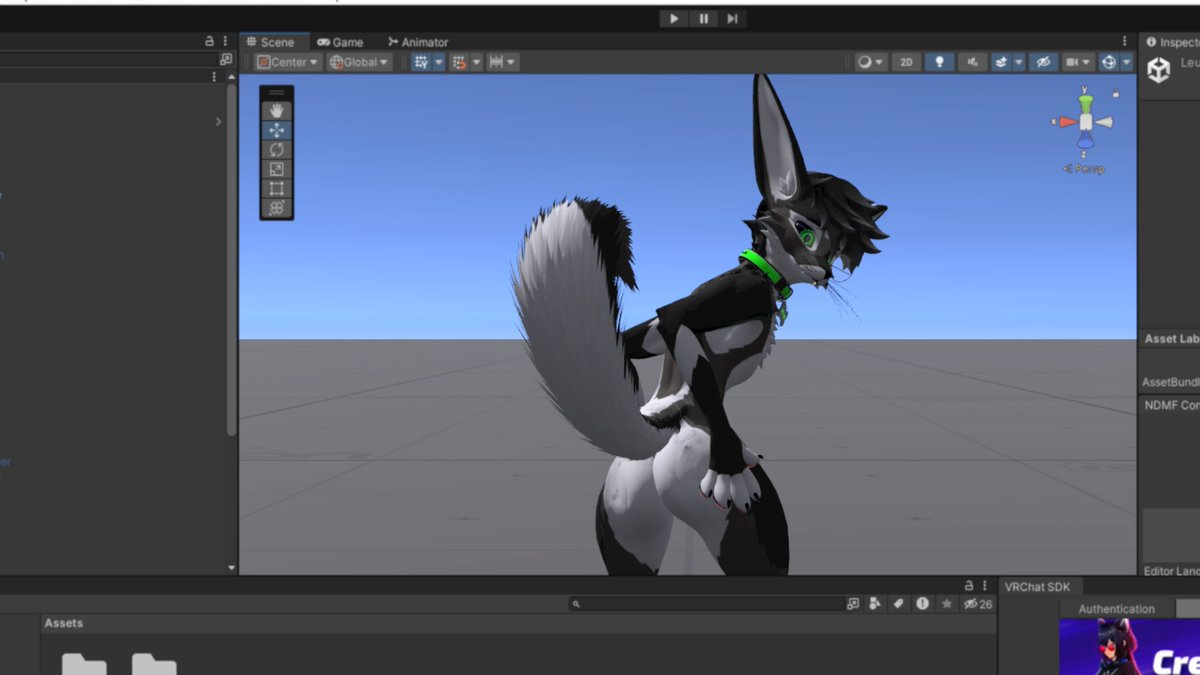
Task: Toggle hidden objects scene visibility eye
Action: point(1043,62)
